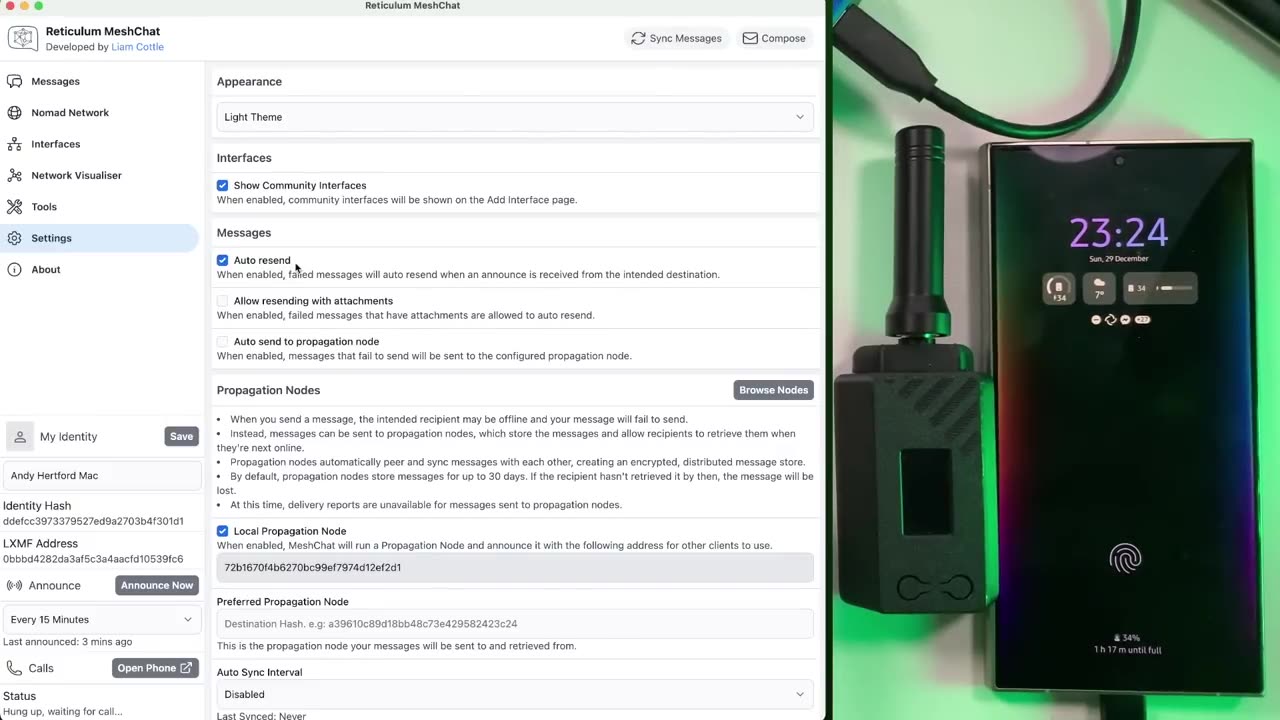Image resolution: width=1280 pixels, height=720 pixels.
Task: Click external link icon in Open Phone
Action: pos(186,668)
